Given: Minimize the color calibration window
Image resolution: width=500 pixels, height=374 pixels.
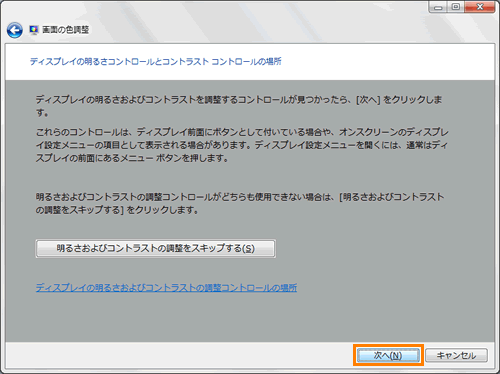Looking at the screenshot, I should [438, 7].
